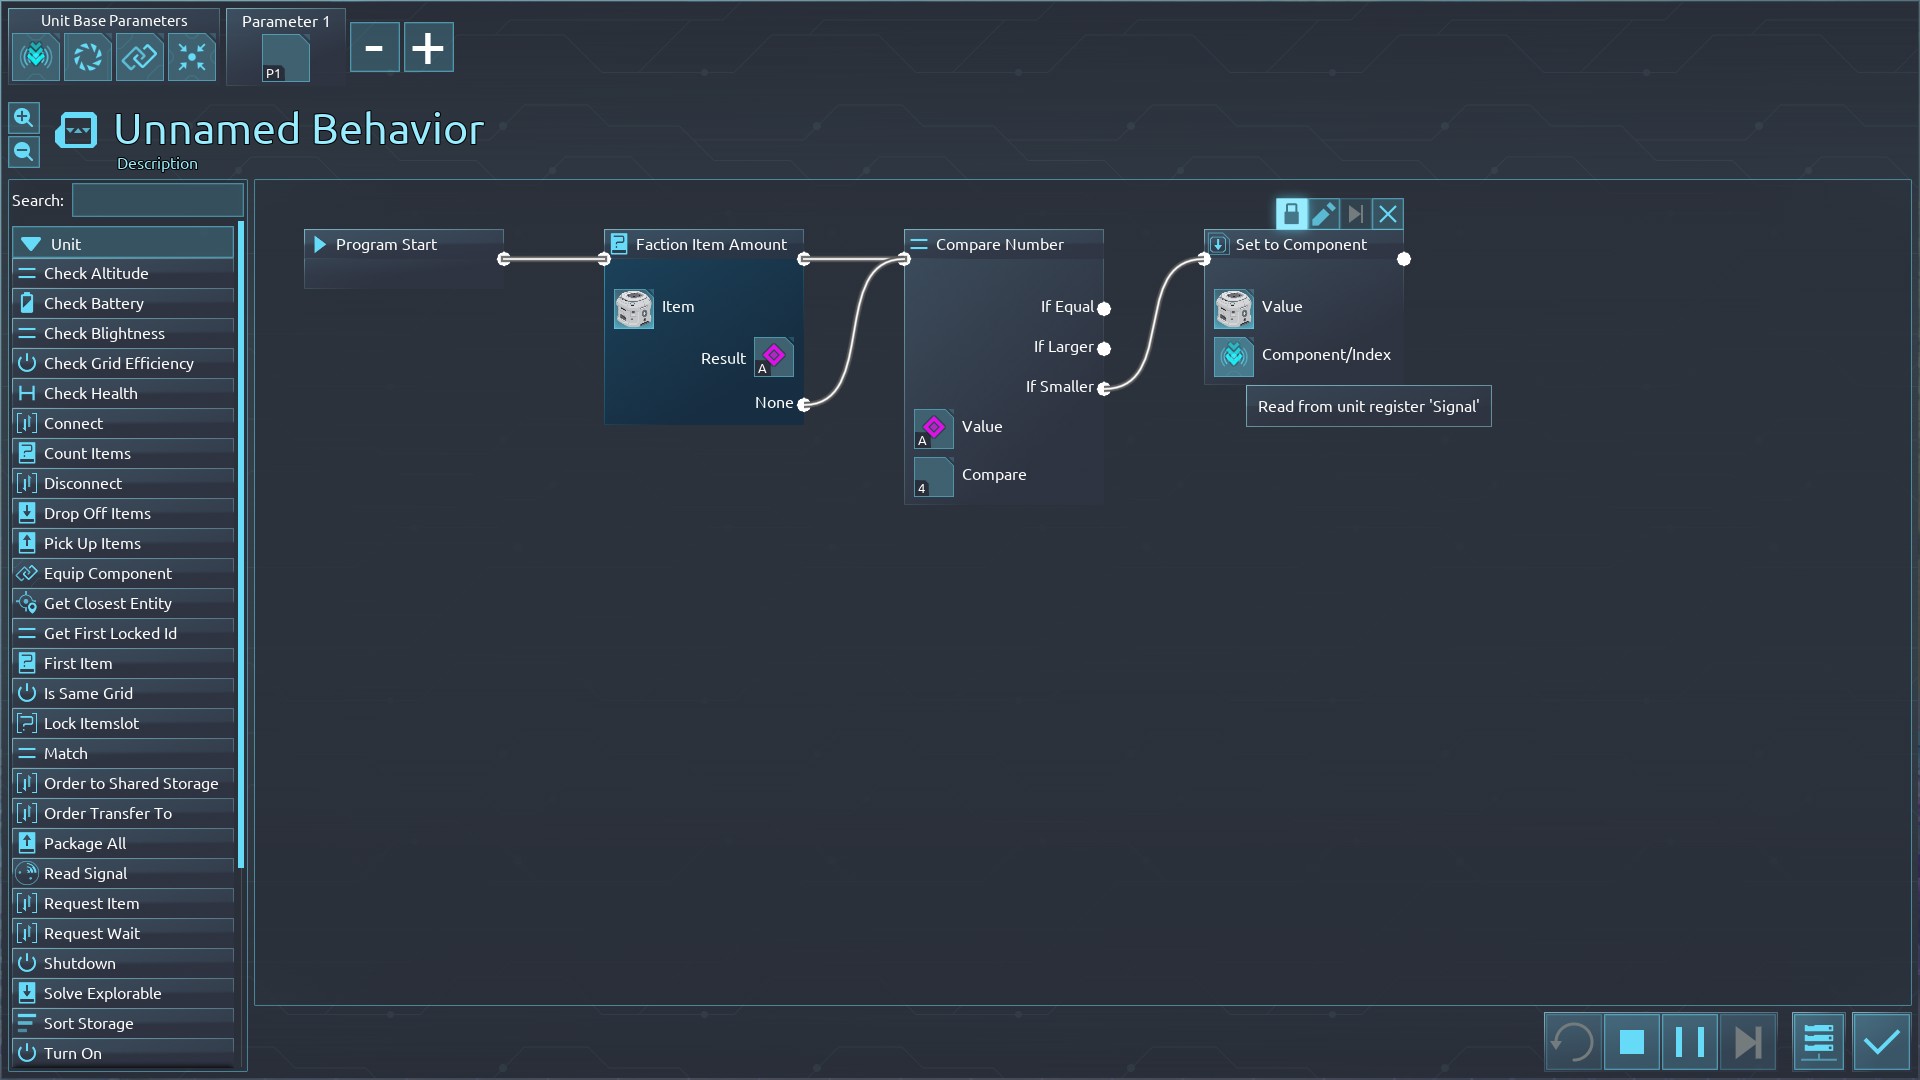
Task: Click the zoom in magnifier icon
Action: [24, 118]
